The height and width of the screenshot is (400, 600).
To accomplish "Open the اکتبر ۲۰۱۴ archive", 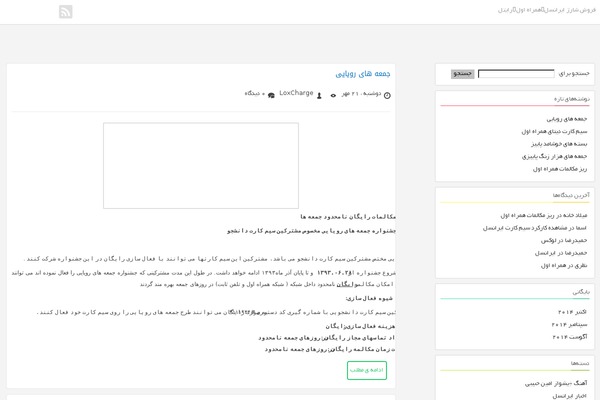I will (x=572, y=312).
